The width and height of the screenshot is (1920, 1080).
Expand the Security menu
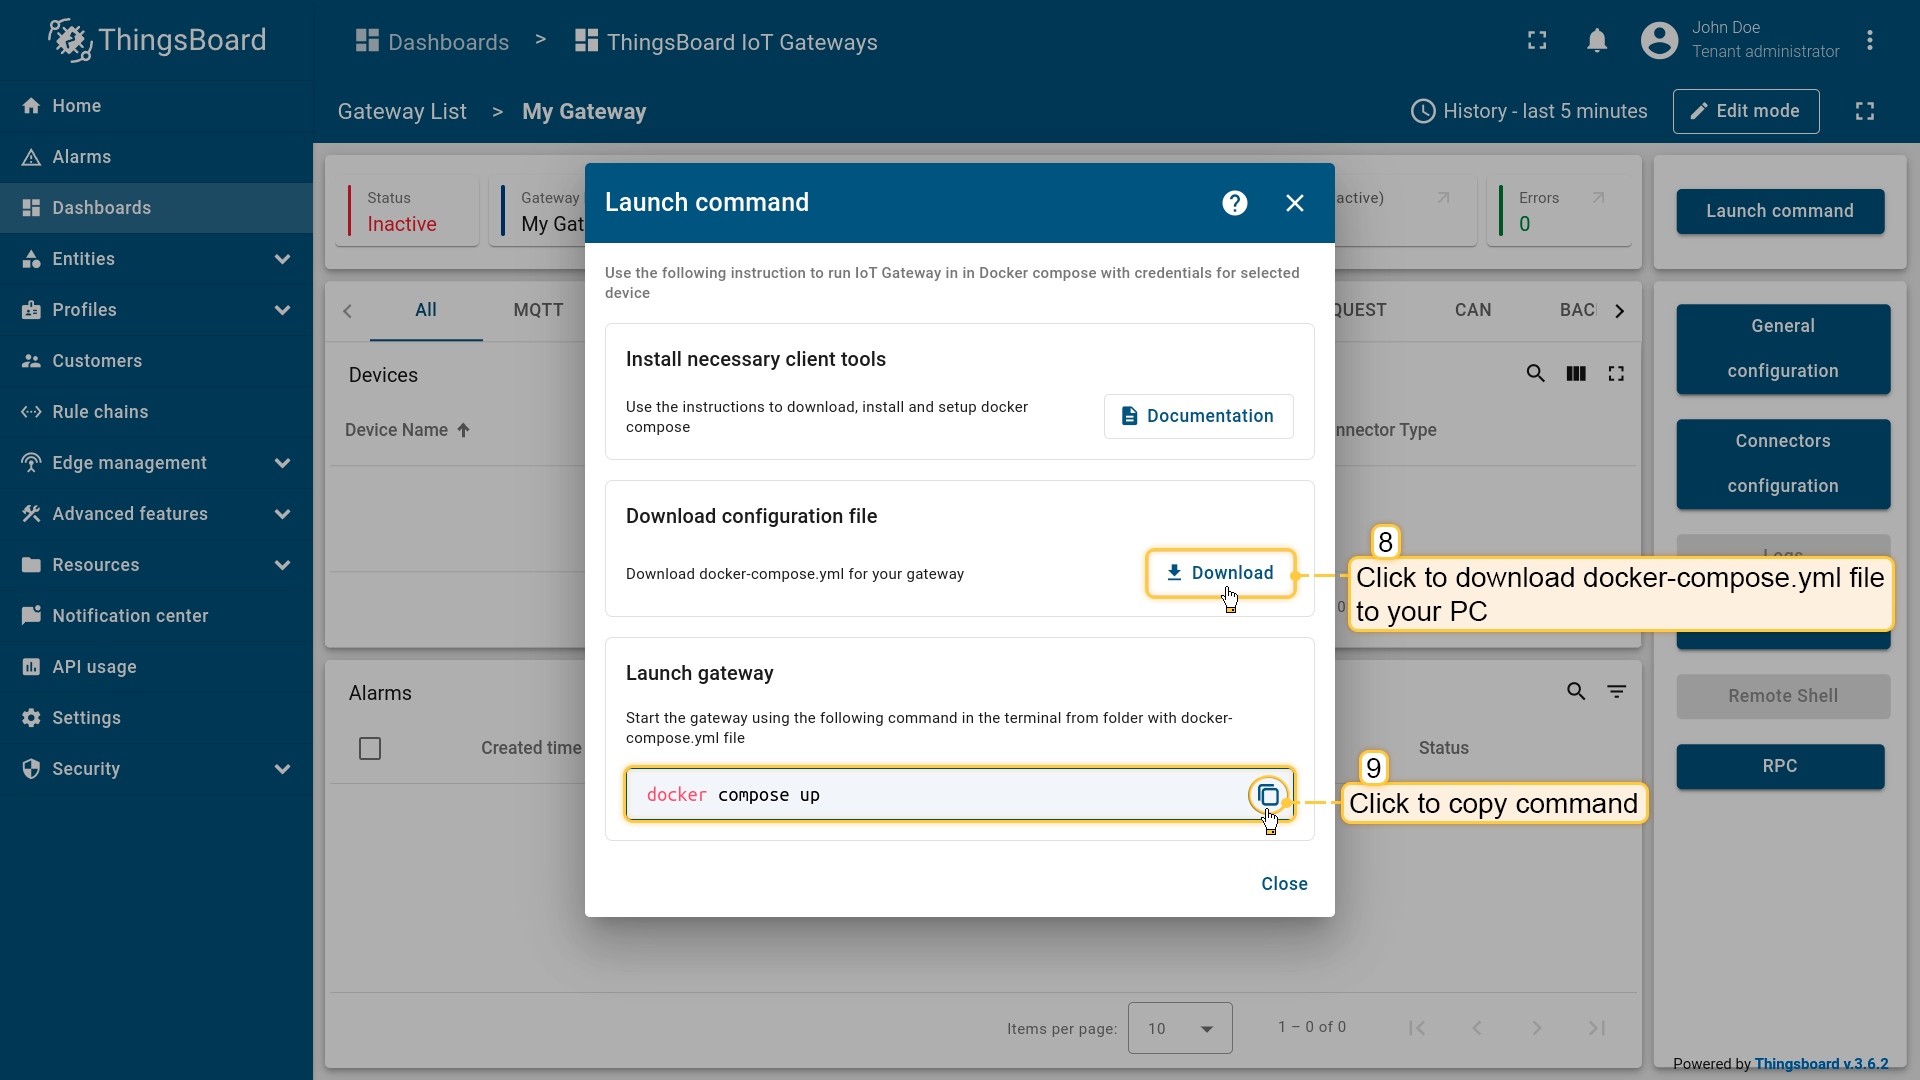(x=156, y=769)
